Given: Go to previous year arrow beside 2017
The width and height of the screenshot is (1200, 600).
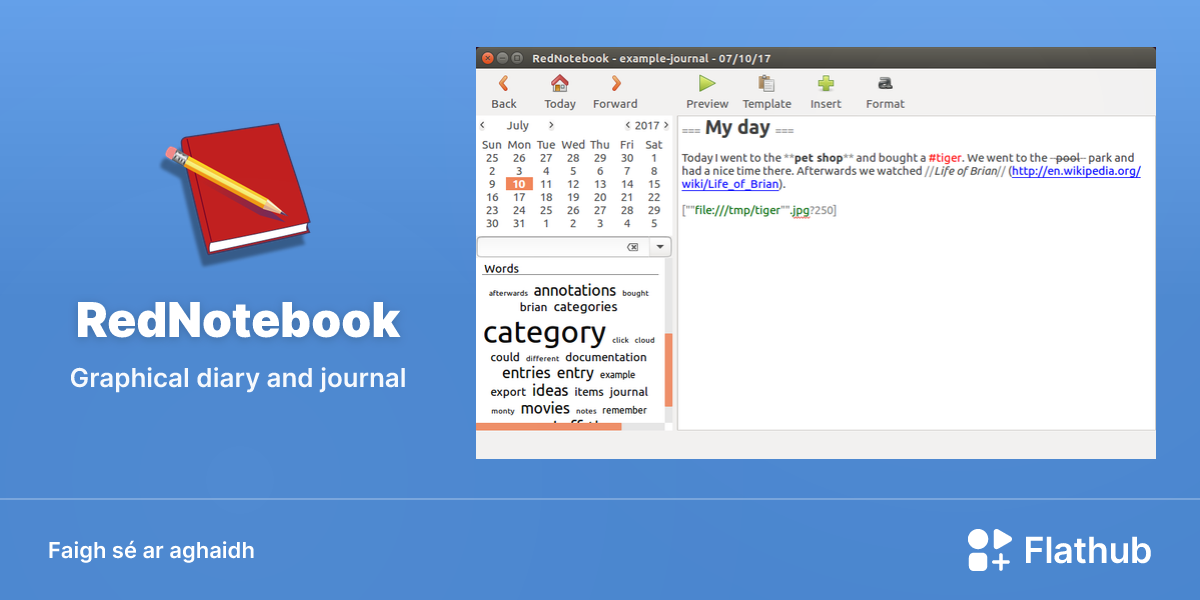Looking at the screenshot, I should pyautogui.click(x=628, y=126).
